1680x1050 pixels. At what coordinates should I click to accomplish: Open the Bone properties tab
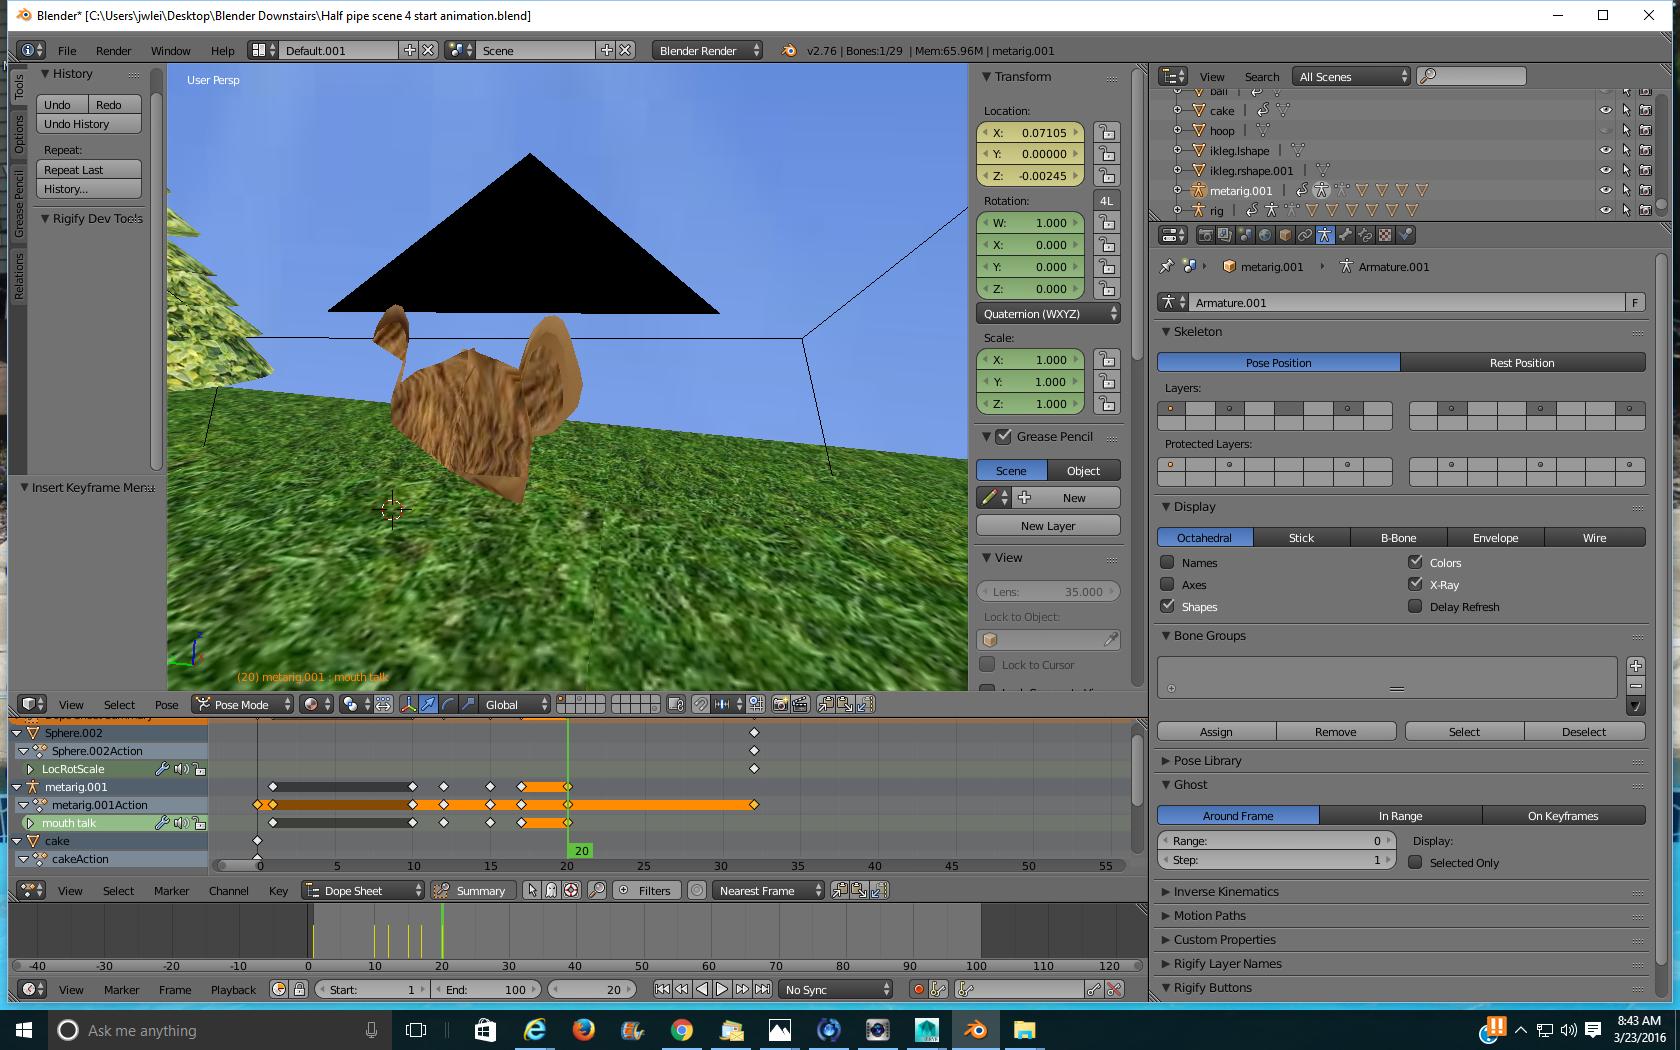tap(1345, 235)
